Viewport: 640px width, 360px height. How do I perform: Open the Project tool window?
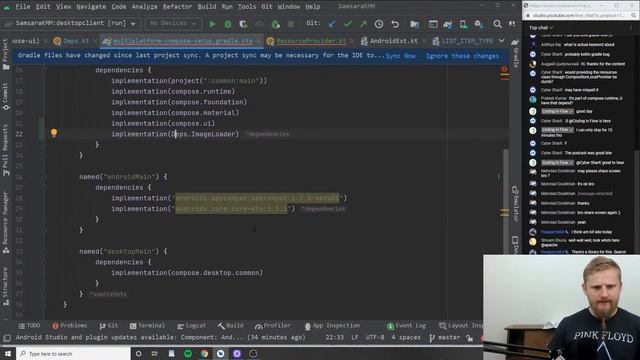pos(5,54)
